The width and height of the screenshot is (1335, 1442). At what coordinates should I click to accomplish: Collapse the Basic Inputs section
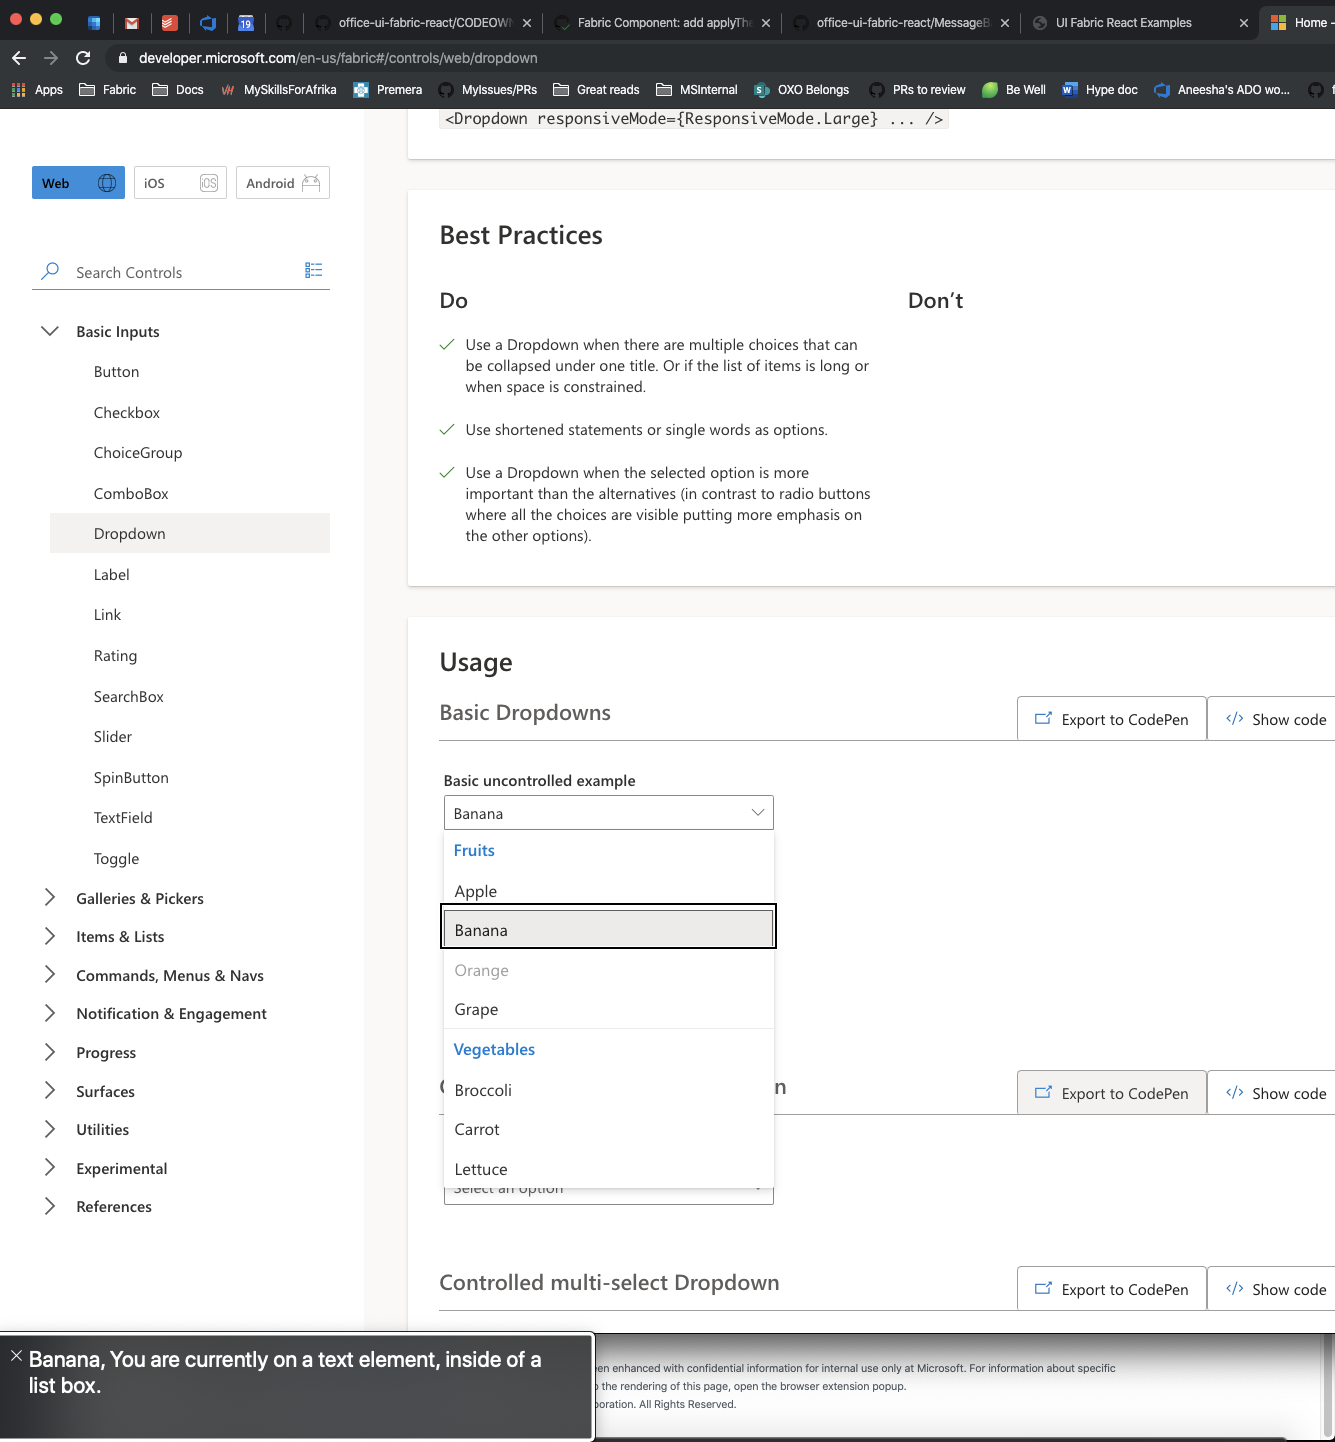[50, 331]
